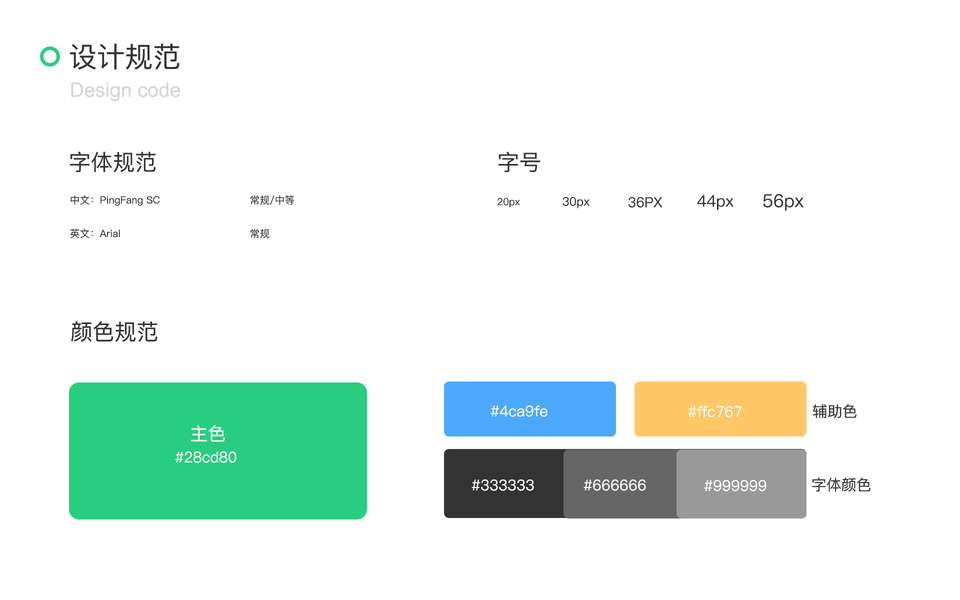The height and width of the screenshot is (600, 960).
Task: Click the '常规/中等' weight label
Action: pyautogui.click(x=272, y=200)
